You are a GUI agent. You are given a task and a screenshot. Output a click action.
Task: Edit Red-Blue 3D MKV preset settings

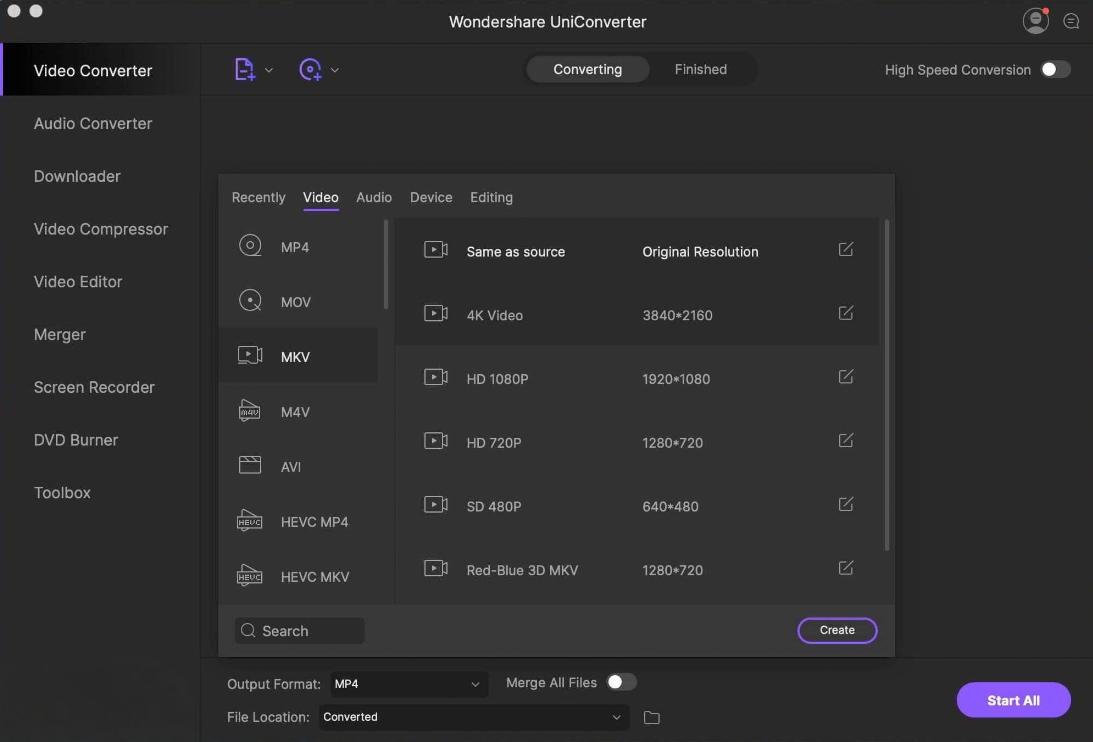point(846,568)
